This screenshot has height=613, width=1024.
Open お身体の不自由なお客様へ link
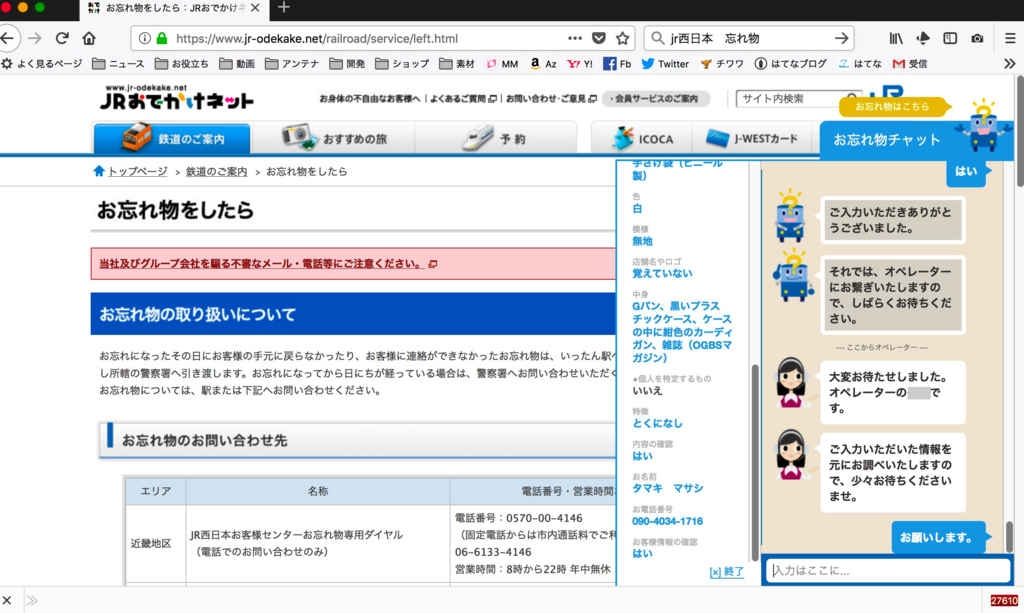pos(370,99)
